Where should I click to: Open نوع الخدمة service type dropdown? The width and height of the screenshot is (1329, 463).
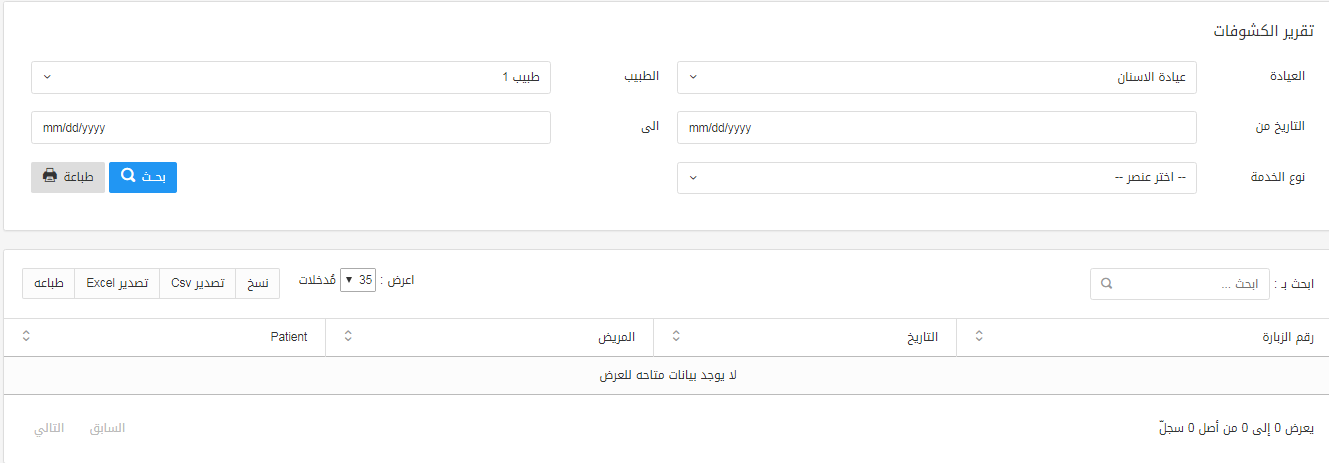point(937,178)
